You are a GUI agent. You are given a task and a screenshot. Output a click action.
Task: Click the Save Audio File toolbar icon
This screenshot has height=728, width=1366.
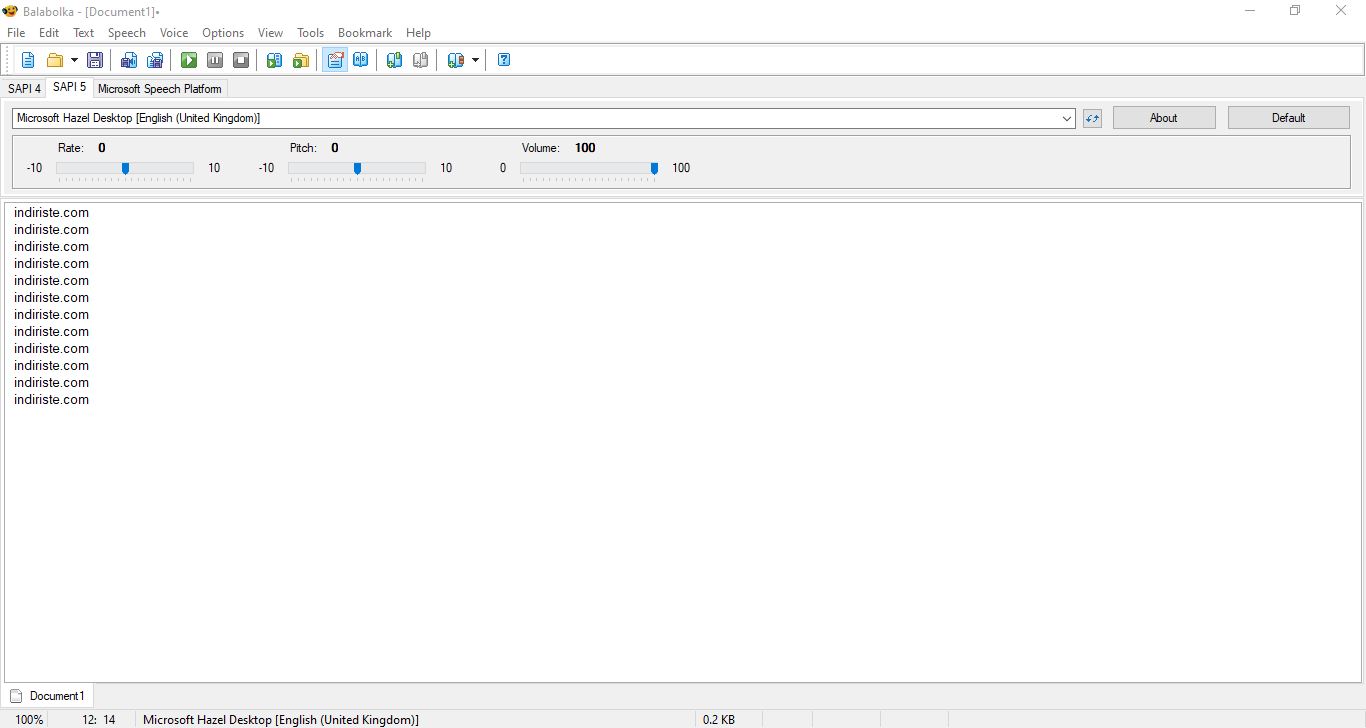point(129,60)
